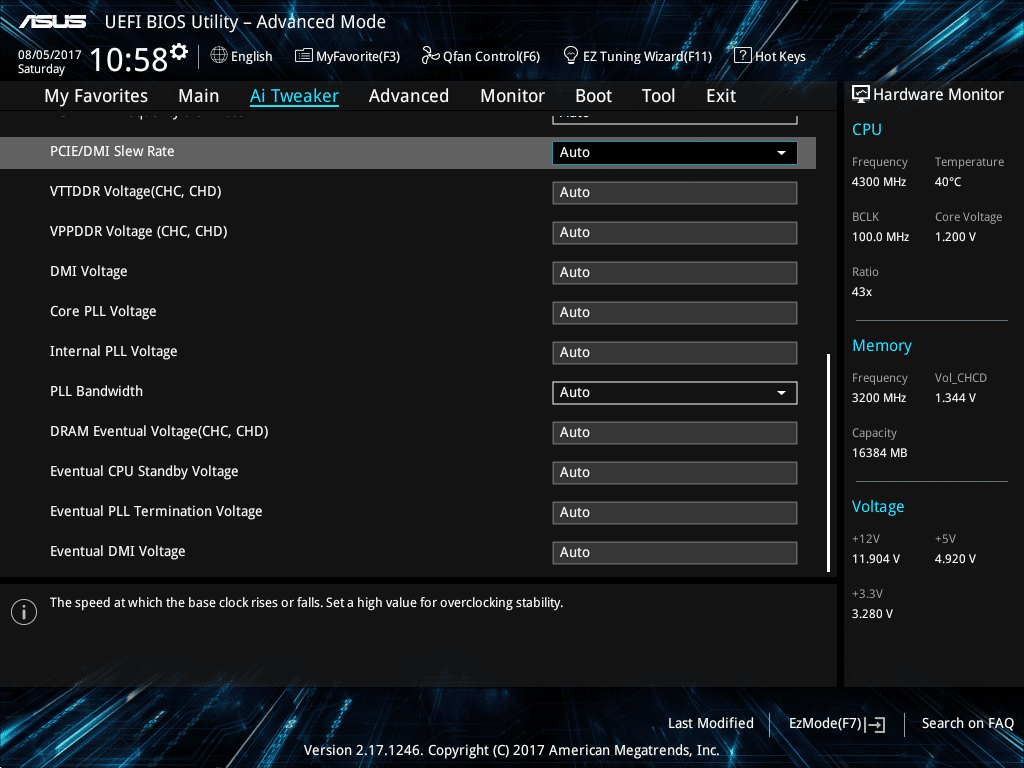Click the English language button
The height and width of the screenshot is (768, 1024).
242,56
